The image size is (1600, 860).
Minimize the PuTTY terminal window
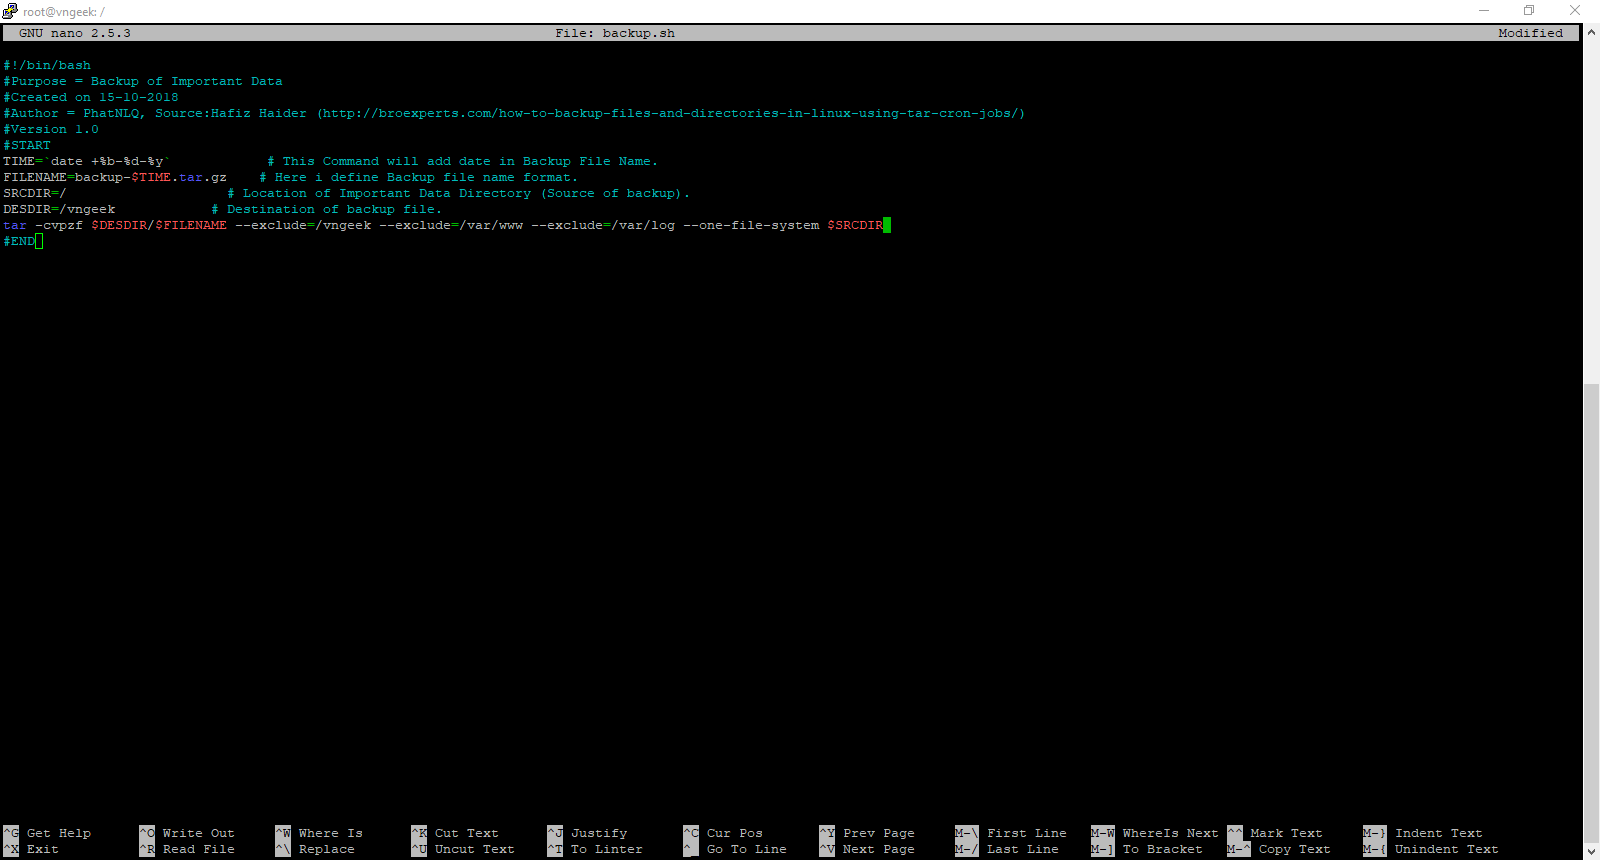(1484, 10)
